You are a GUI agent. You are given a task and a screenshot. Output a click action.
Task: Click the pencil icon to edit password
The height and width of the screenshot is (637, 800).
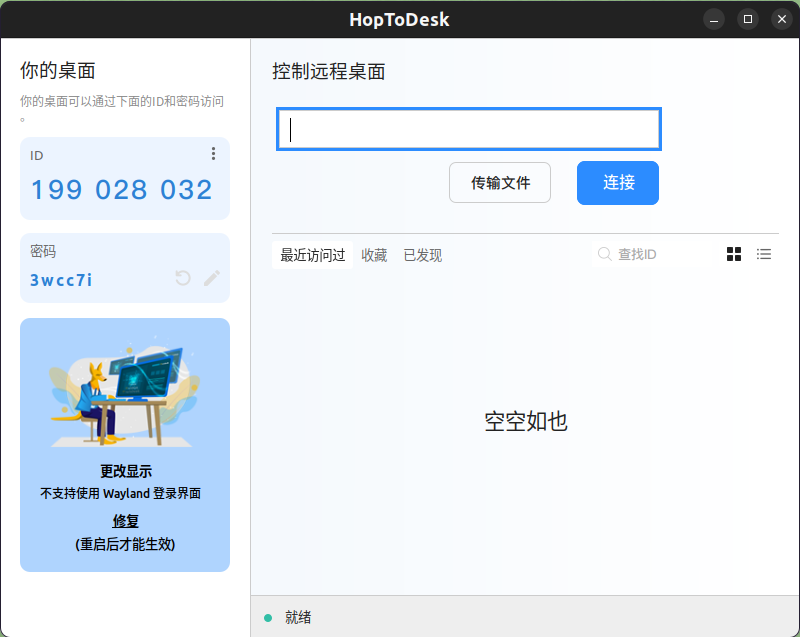211,278
